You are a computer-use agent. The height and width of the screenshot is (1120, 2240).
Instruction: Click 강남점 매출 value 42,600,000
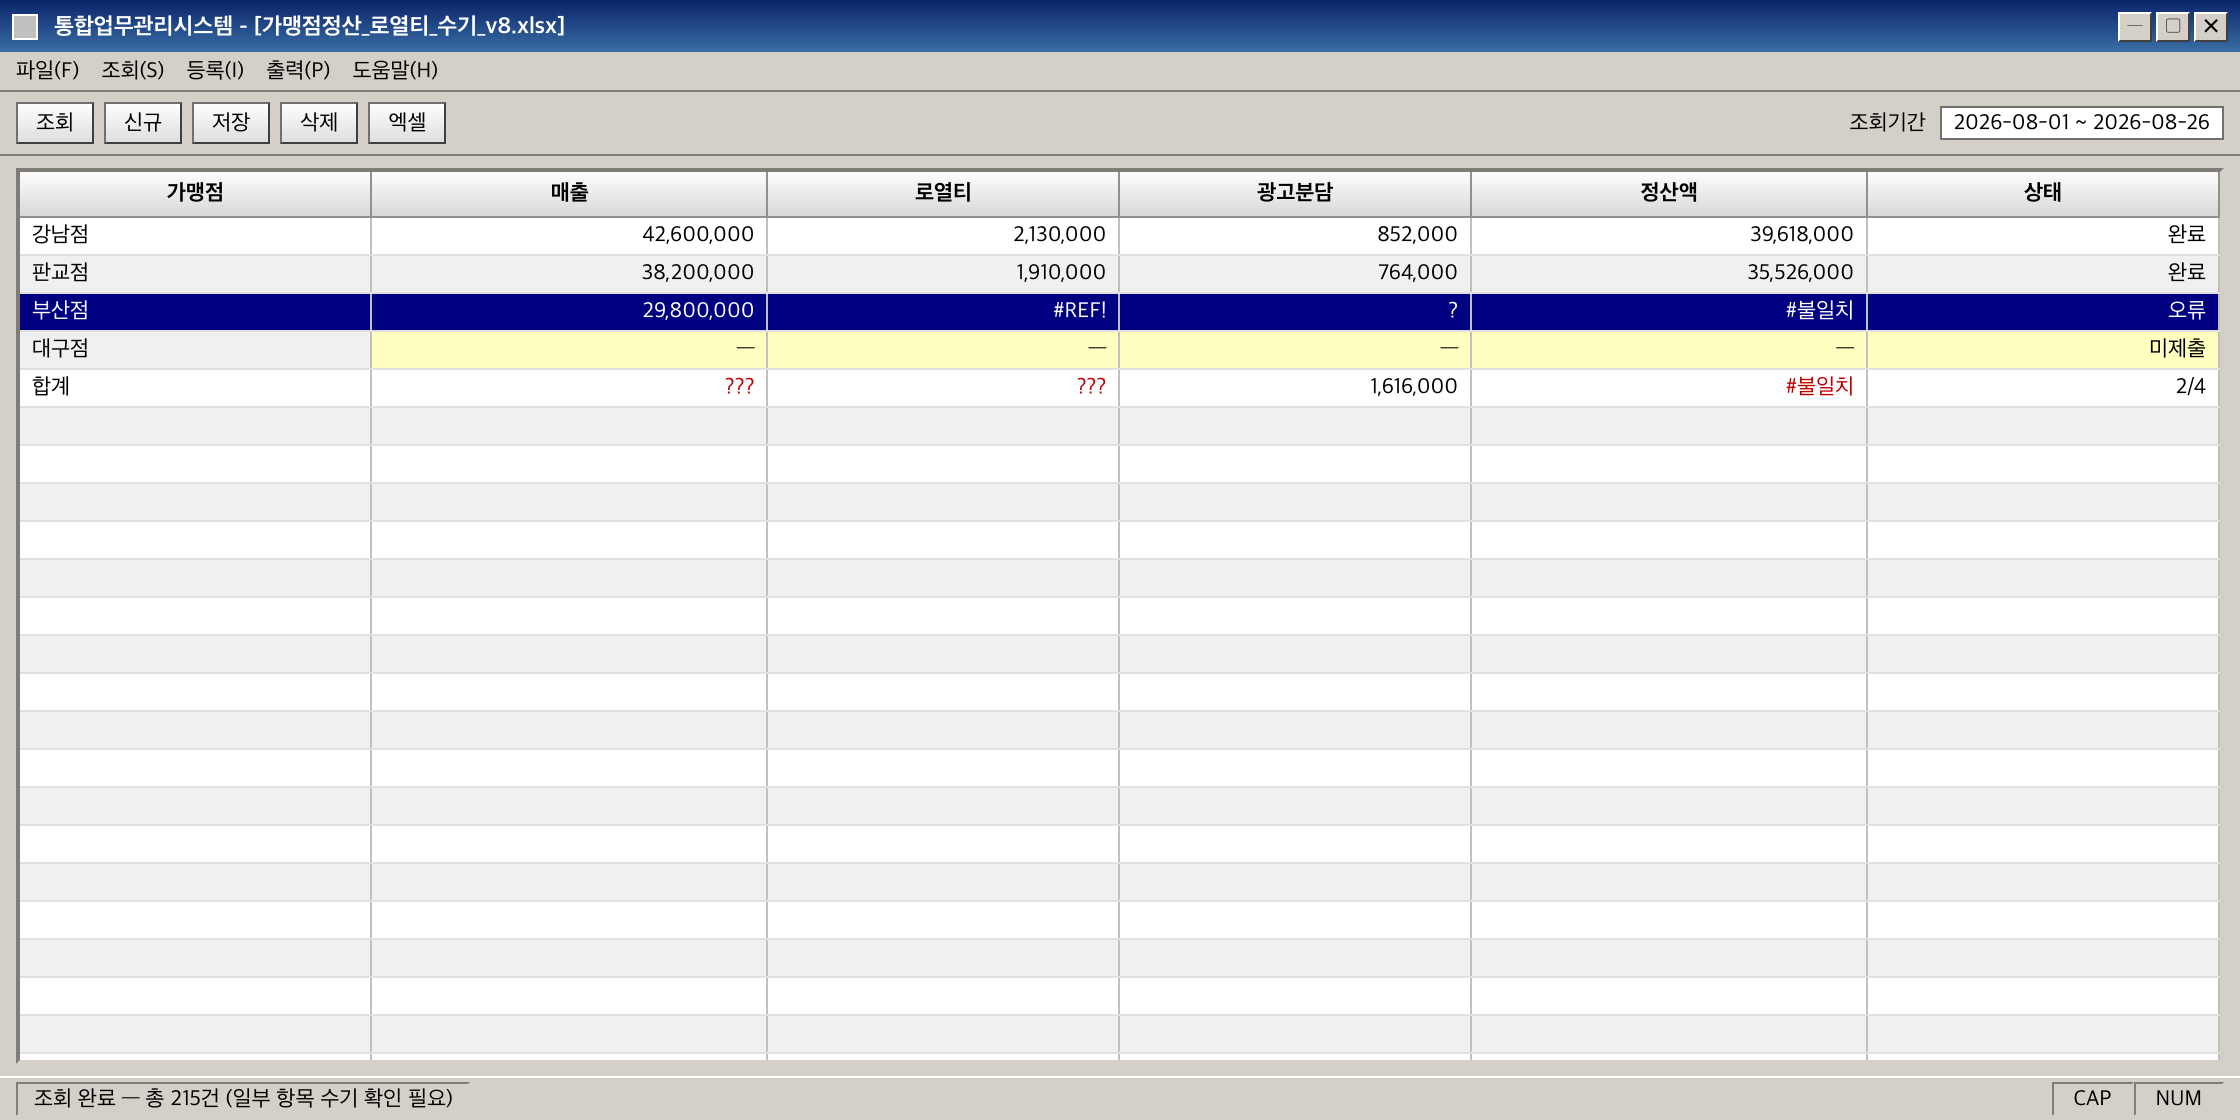click(569, 235)
